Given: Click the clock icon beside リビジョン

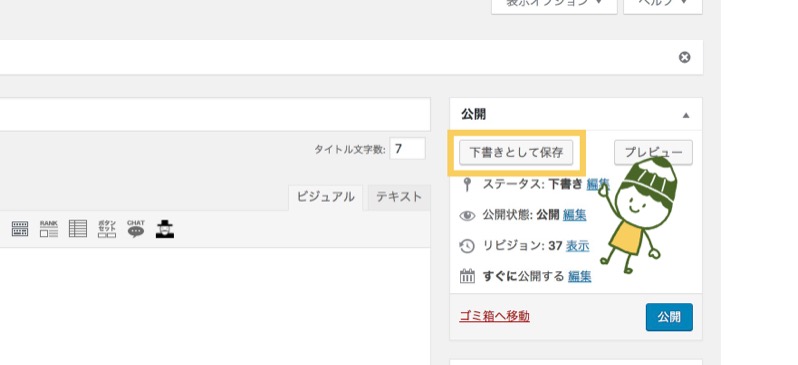Looking at the screenshot, I should 467,246.
